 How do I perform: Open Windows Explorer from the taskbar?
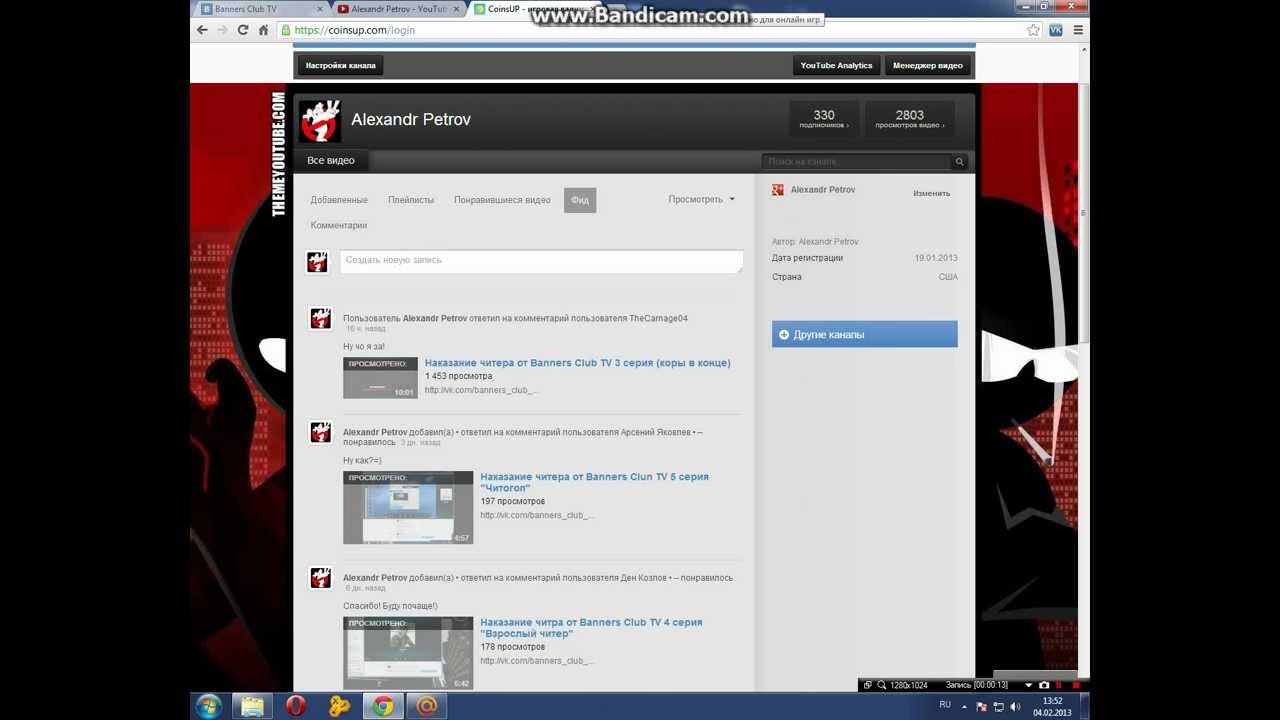(253, 706)
